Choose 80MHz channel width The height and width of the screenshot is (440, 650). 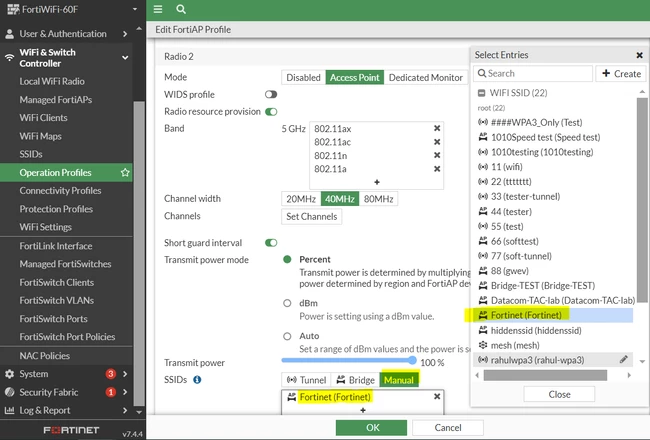pyautogui.click(x=378, y=199)
